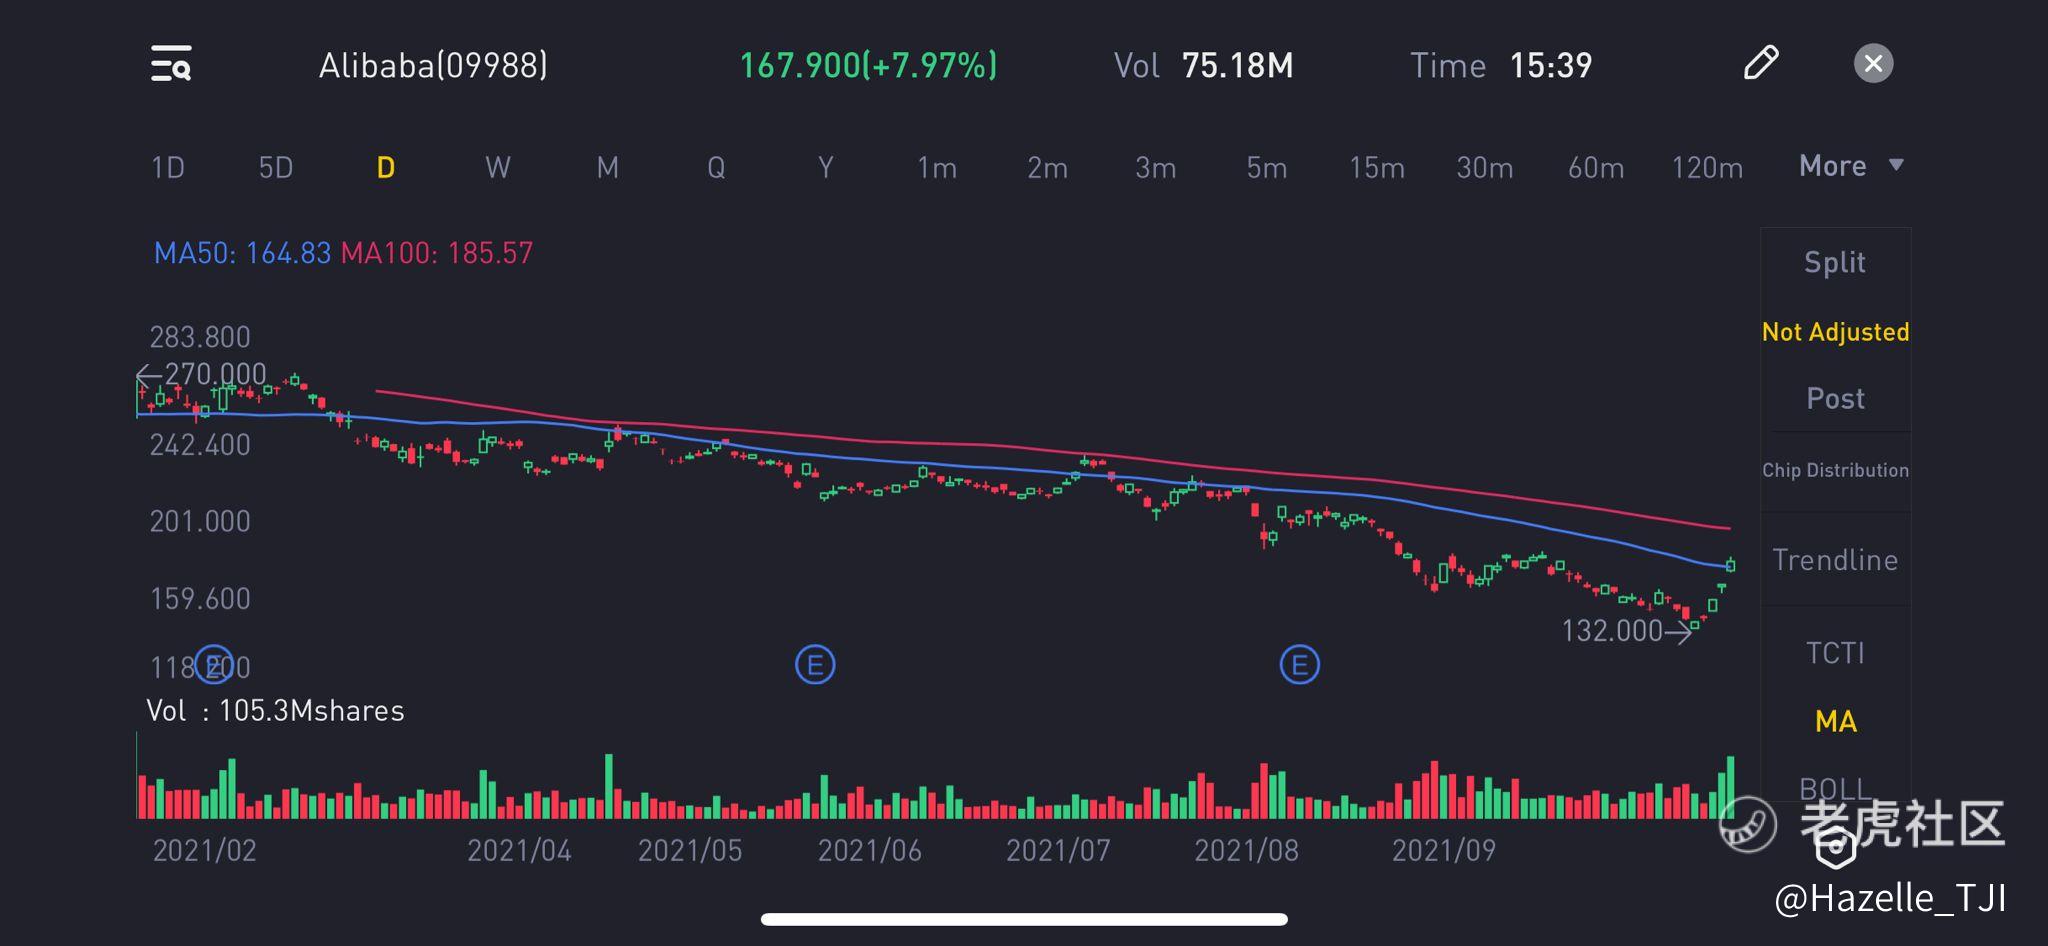Select the MA indicator

pyautogui.click(x=1836, y=721)
